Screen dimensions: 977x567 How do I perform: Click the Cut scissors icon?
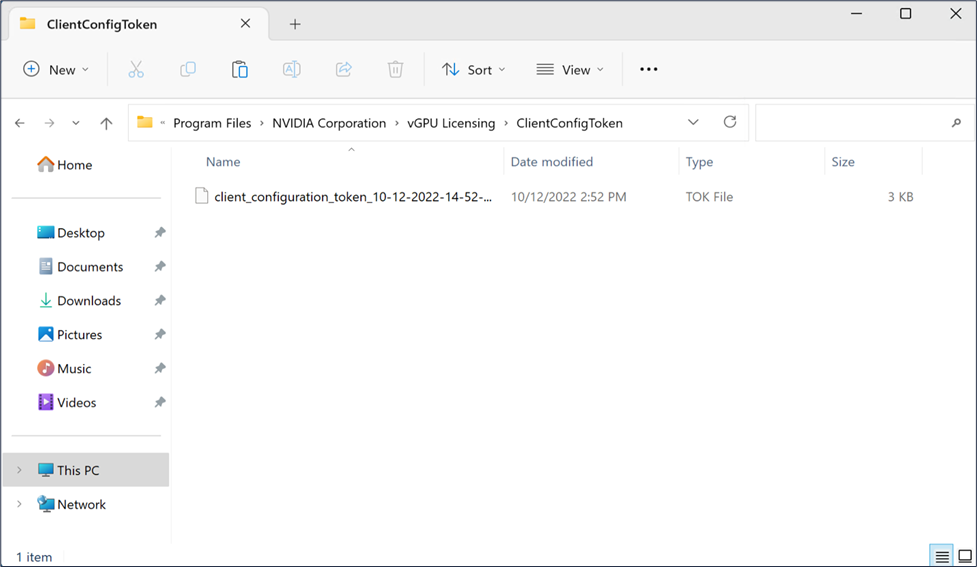point(136,69)
